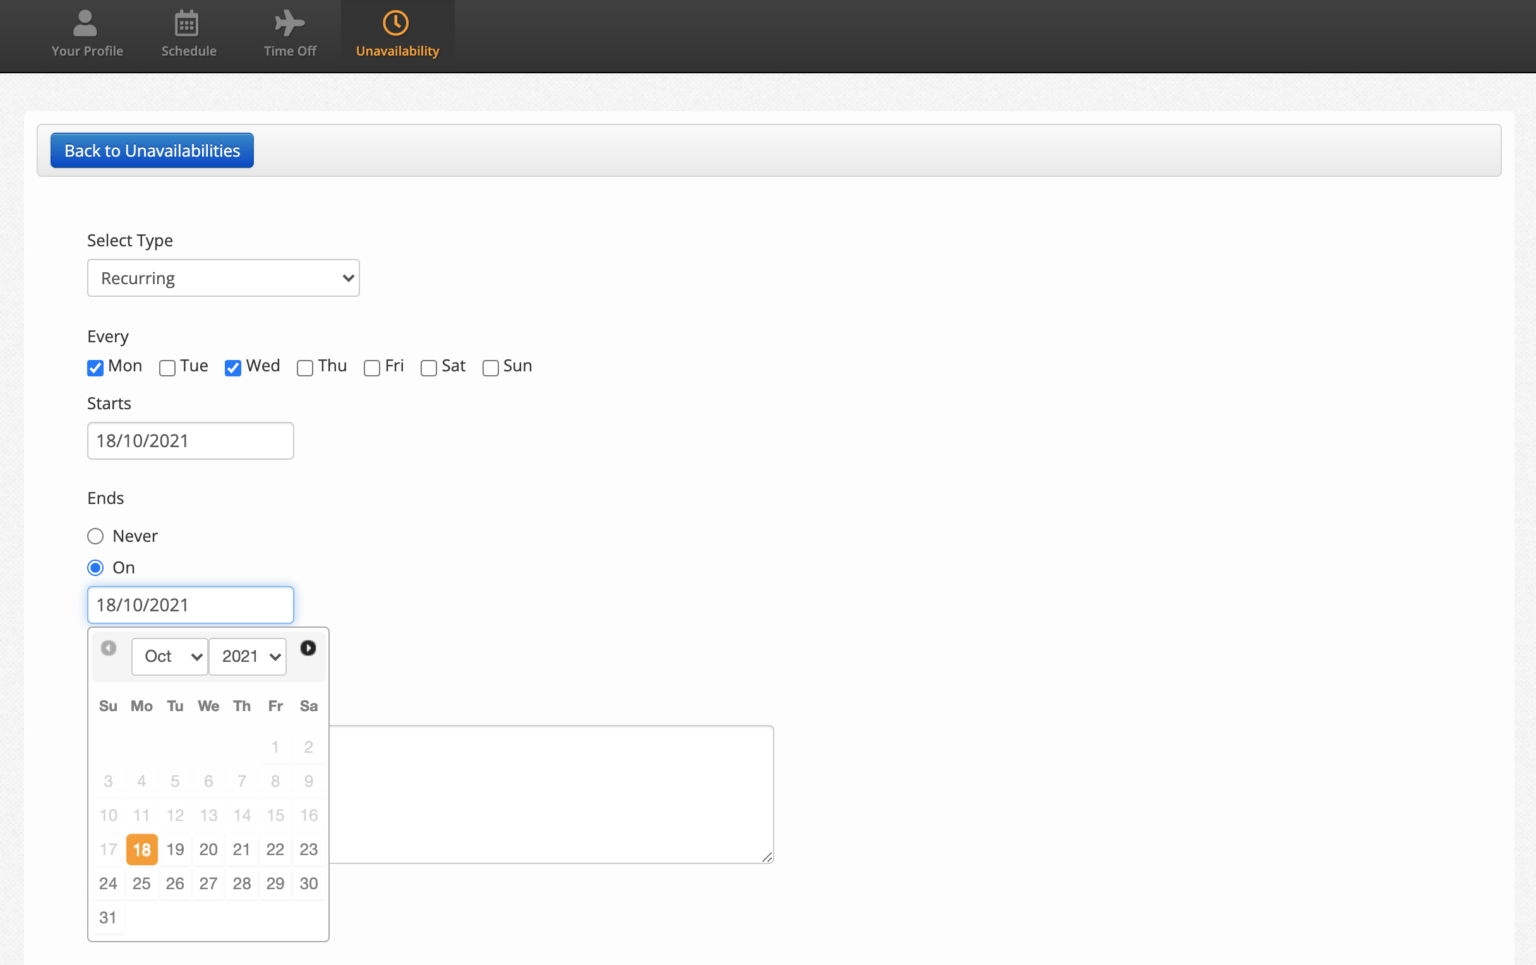This screenshot has width=1536, height=965.
Task: Click the Unavailability tab label
Action: pyautogui.click(x=397, y=51)
